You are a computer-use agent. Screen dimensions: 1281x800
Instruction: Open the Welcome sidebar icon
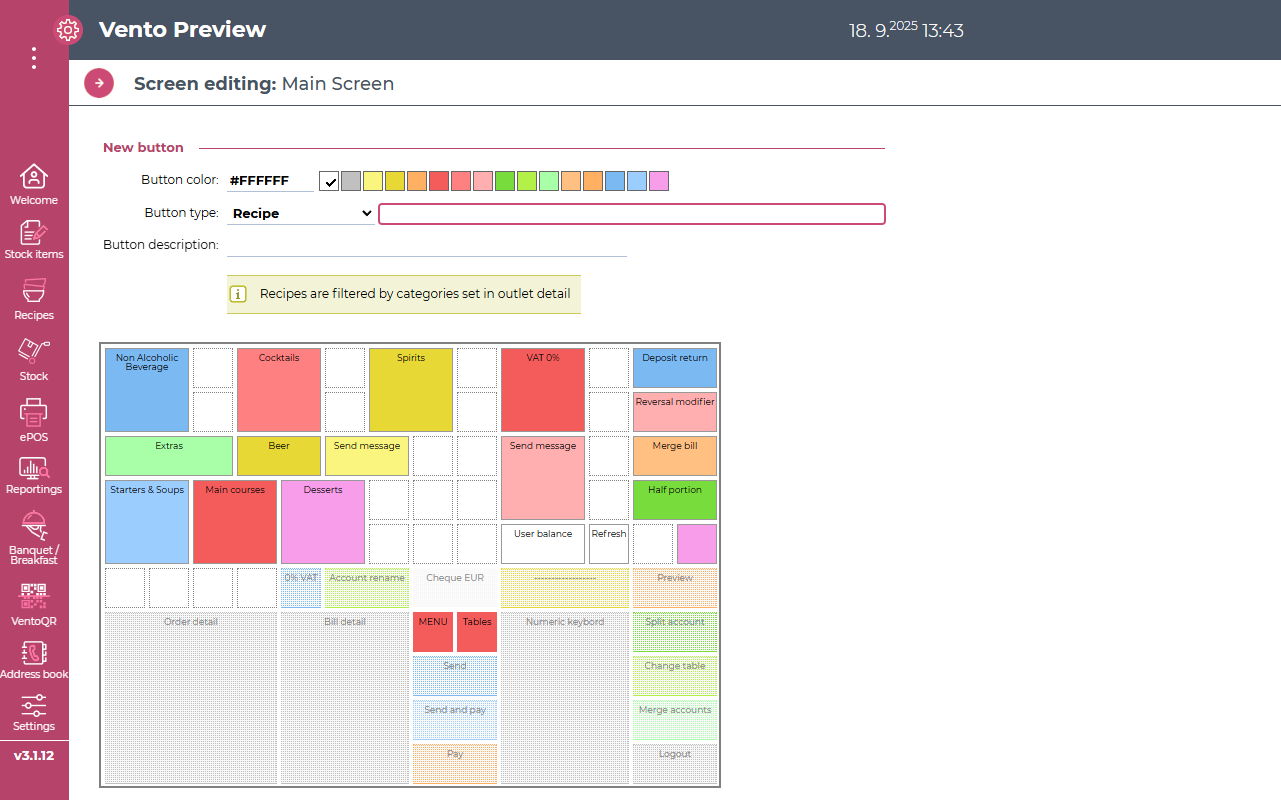pos(34,184)
